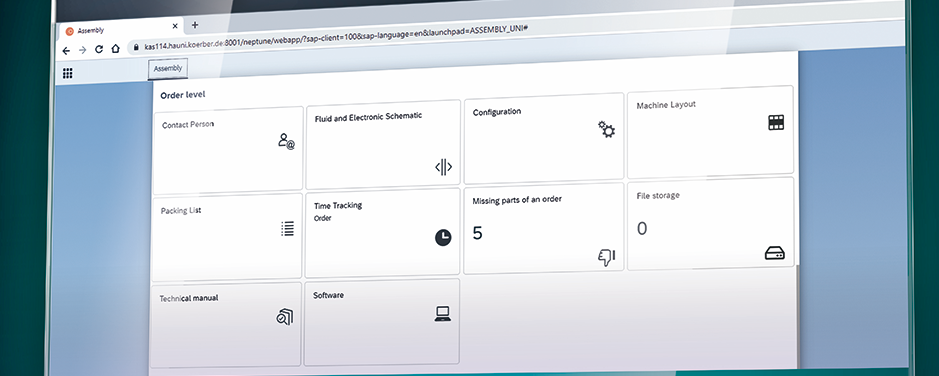Click the browser forward arrow
This screenshot has width=939, height=376.
tap(83, 50)
